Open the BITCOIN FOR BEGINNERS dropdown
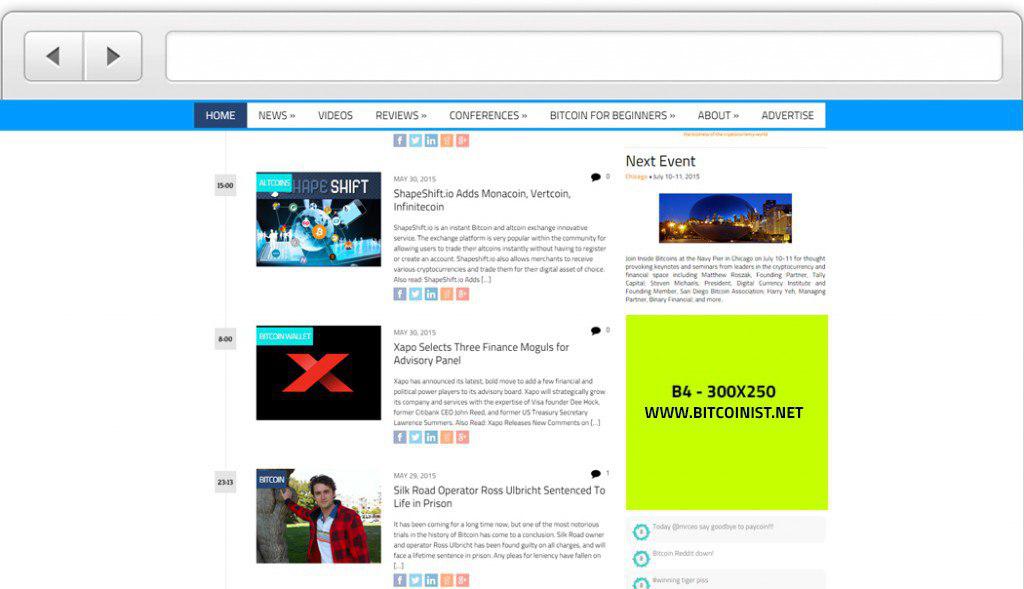1024x589 pixels. click(x=612, y=115)
